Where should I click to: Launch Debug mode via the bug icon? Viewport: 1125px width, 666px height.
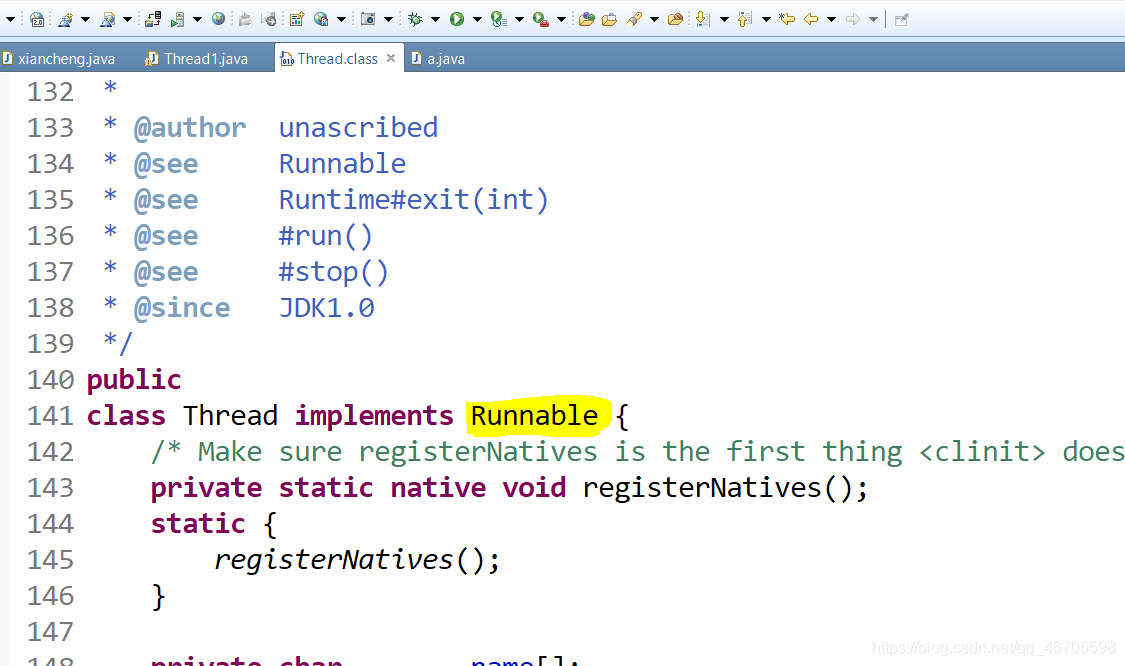click(x=416, y=18)
